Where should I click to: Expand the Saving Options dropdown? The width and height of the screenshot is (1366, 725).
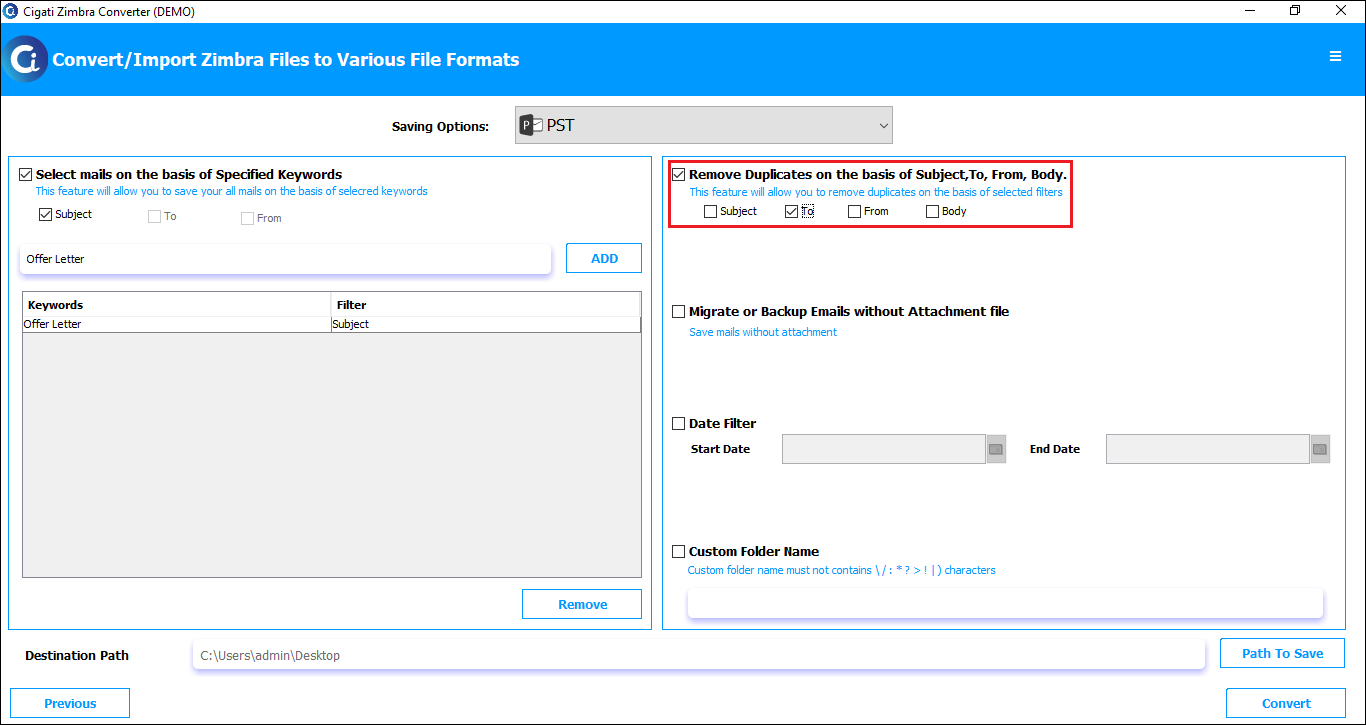pyautogui.click(x=704, y=125)
